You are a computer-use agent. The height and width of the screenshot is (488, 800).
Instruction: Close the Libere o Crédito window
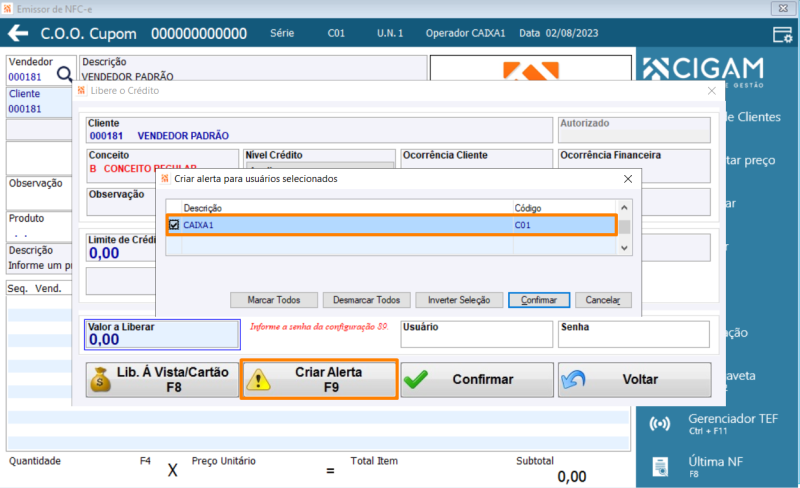coord(712,91)
